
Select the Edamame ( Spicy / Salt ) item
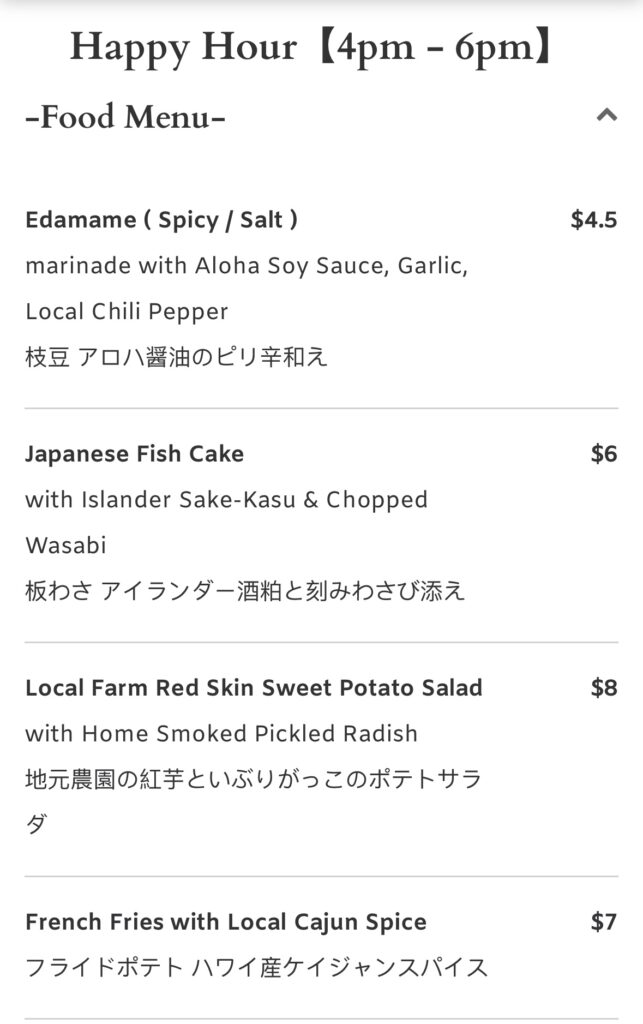tap(161, 220)
